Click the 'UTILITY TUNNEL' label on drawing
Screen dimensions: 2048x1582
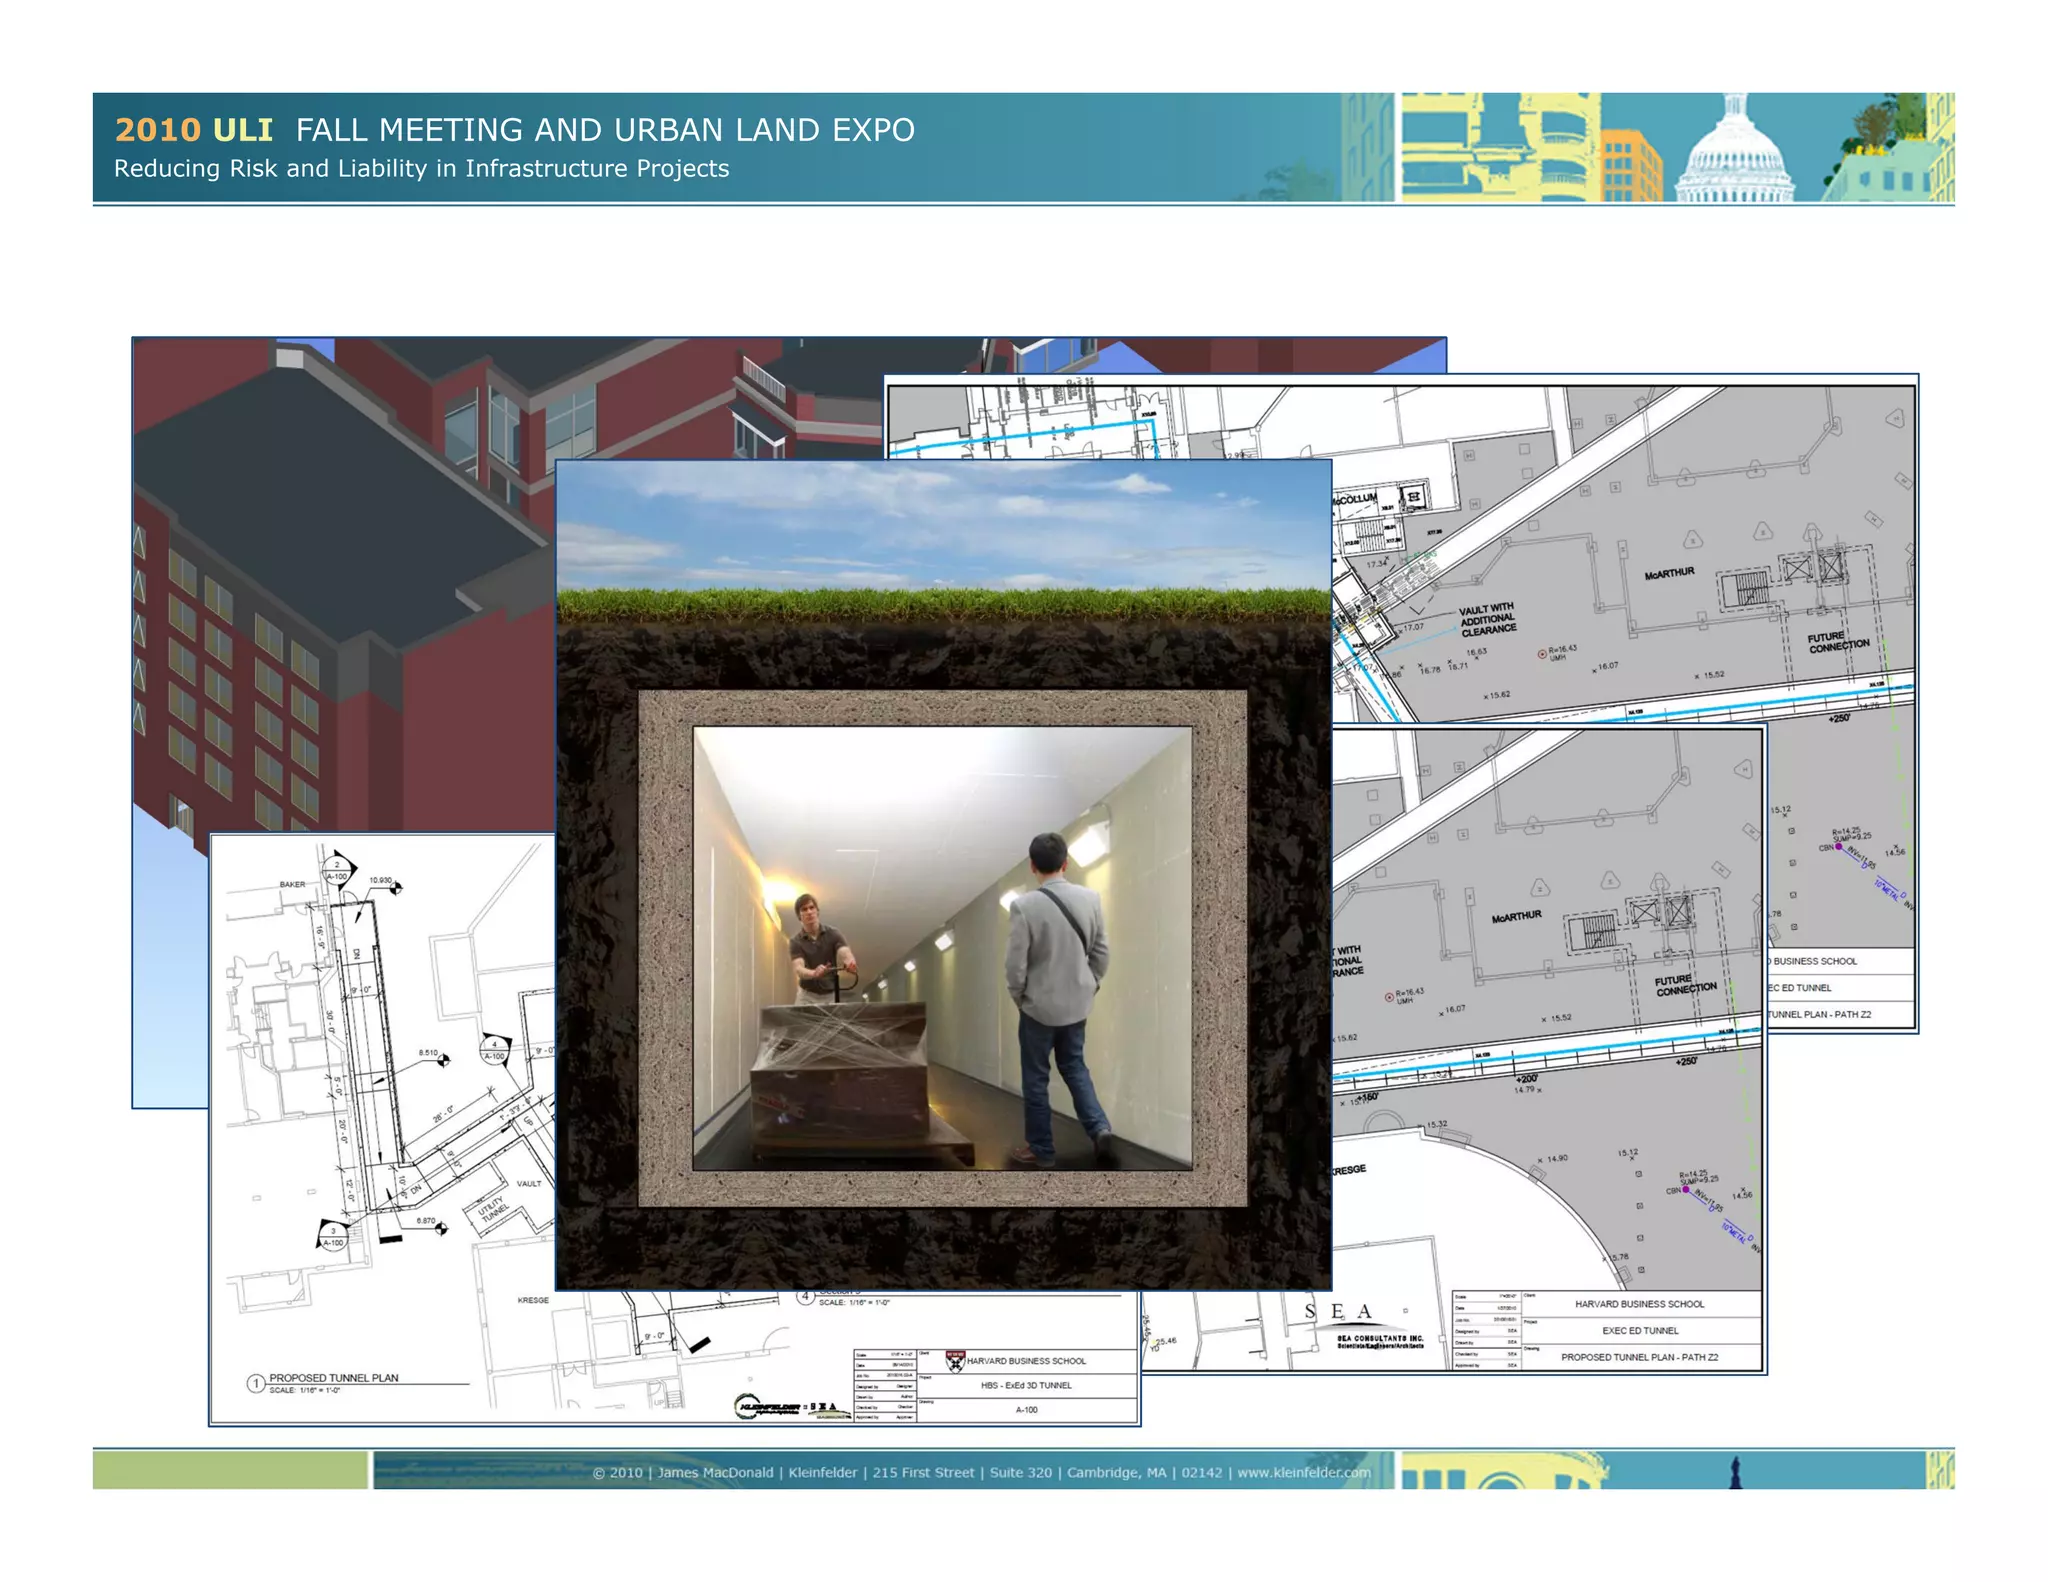[x=492, y=1211]
